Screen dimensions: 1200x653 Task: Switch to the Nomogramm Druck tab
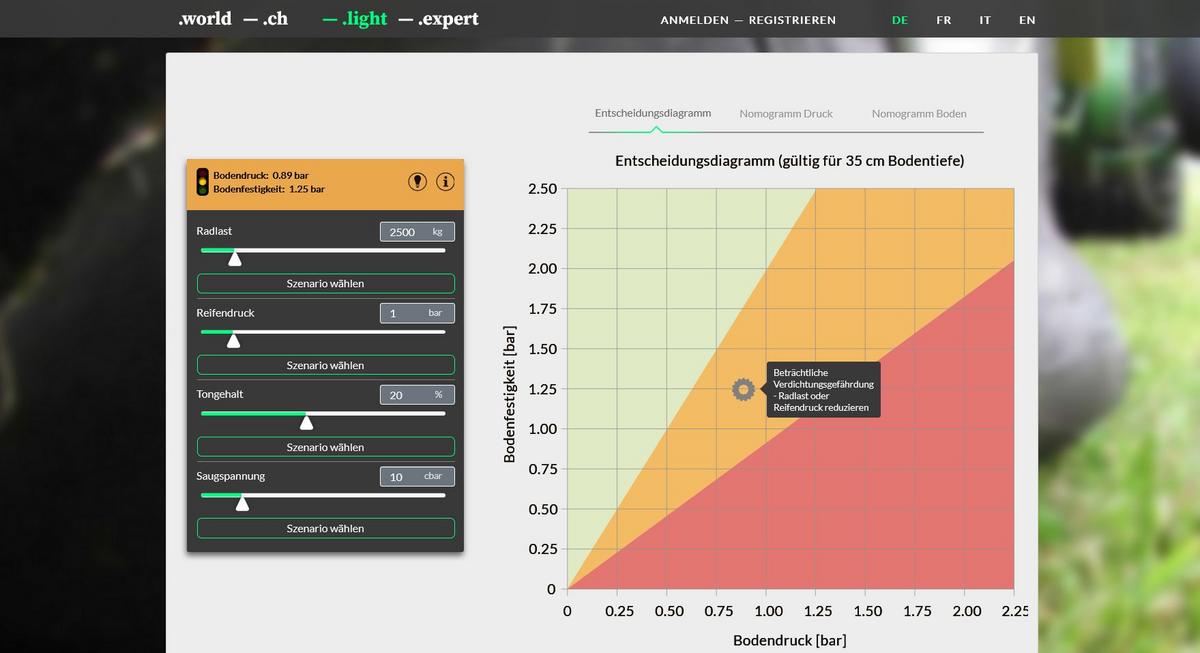786,114
